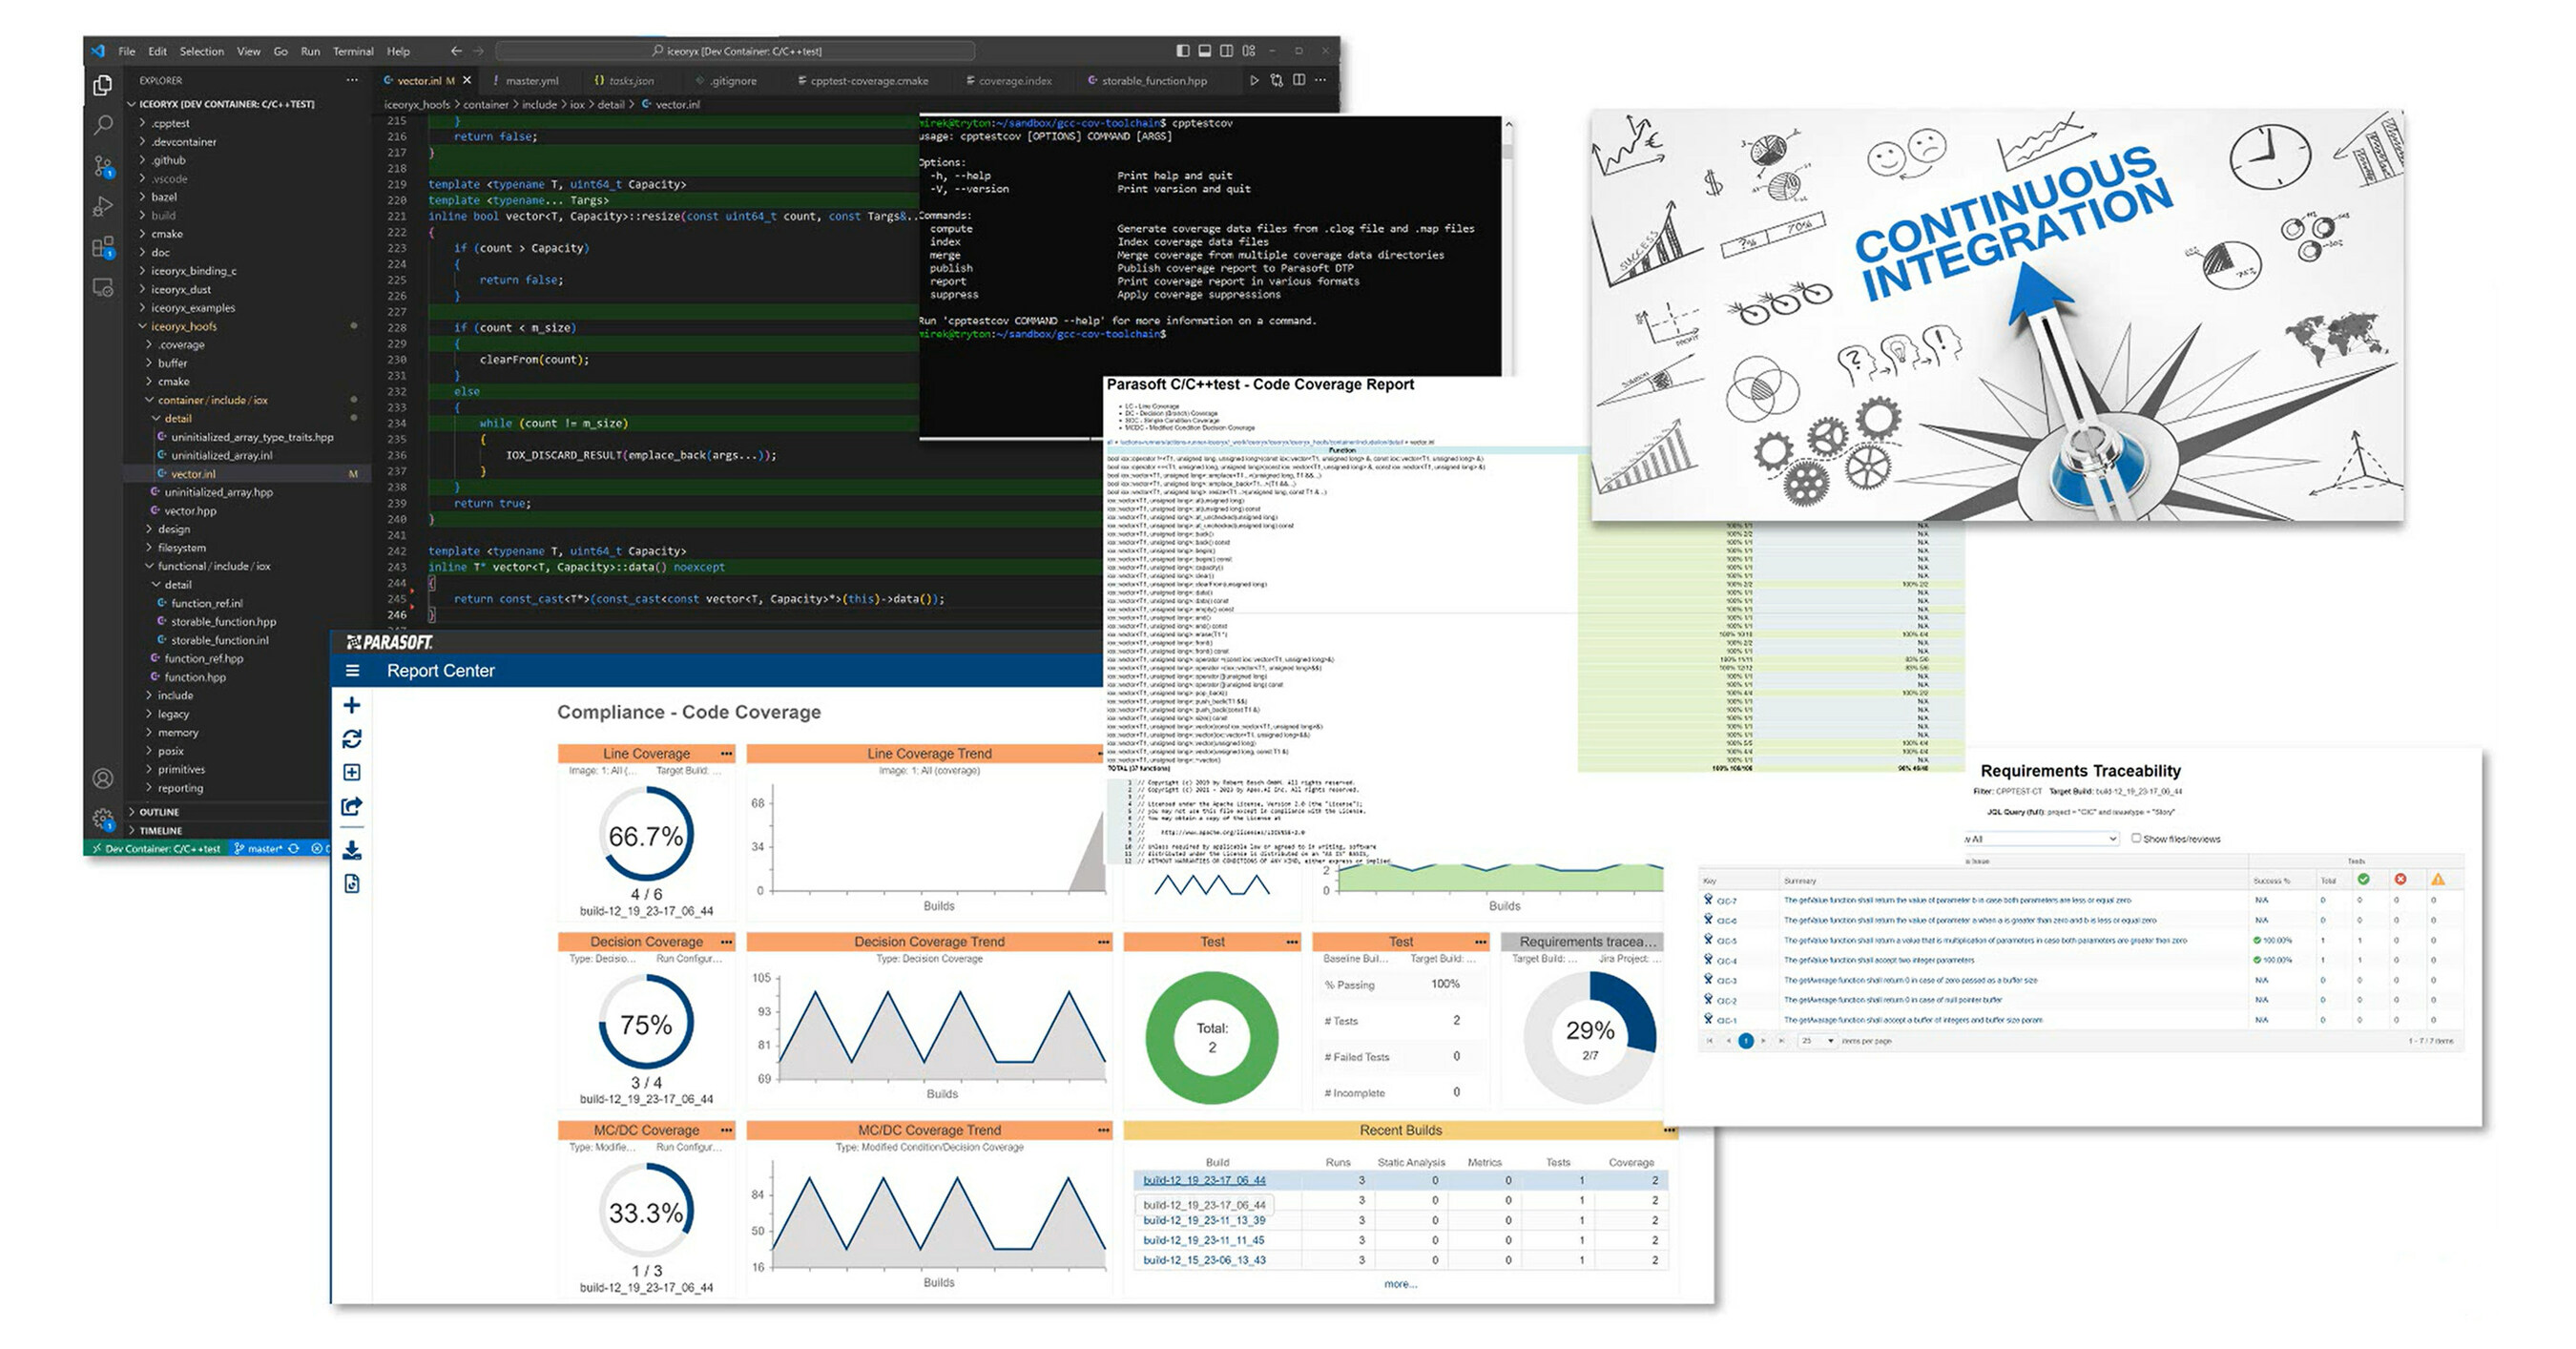
Task: Click the Parasoft hamburger menu icon
Action: 352,671
